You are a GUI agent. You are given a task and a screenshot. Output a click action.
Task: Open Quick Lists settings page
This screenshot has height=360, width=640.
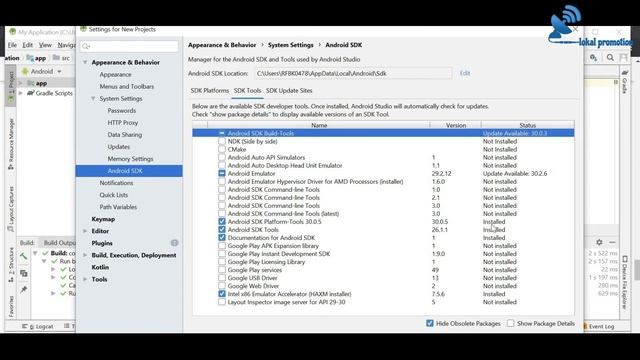[113, 195]
